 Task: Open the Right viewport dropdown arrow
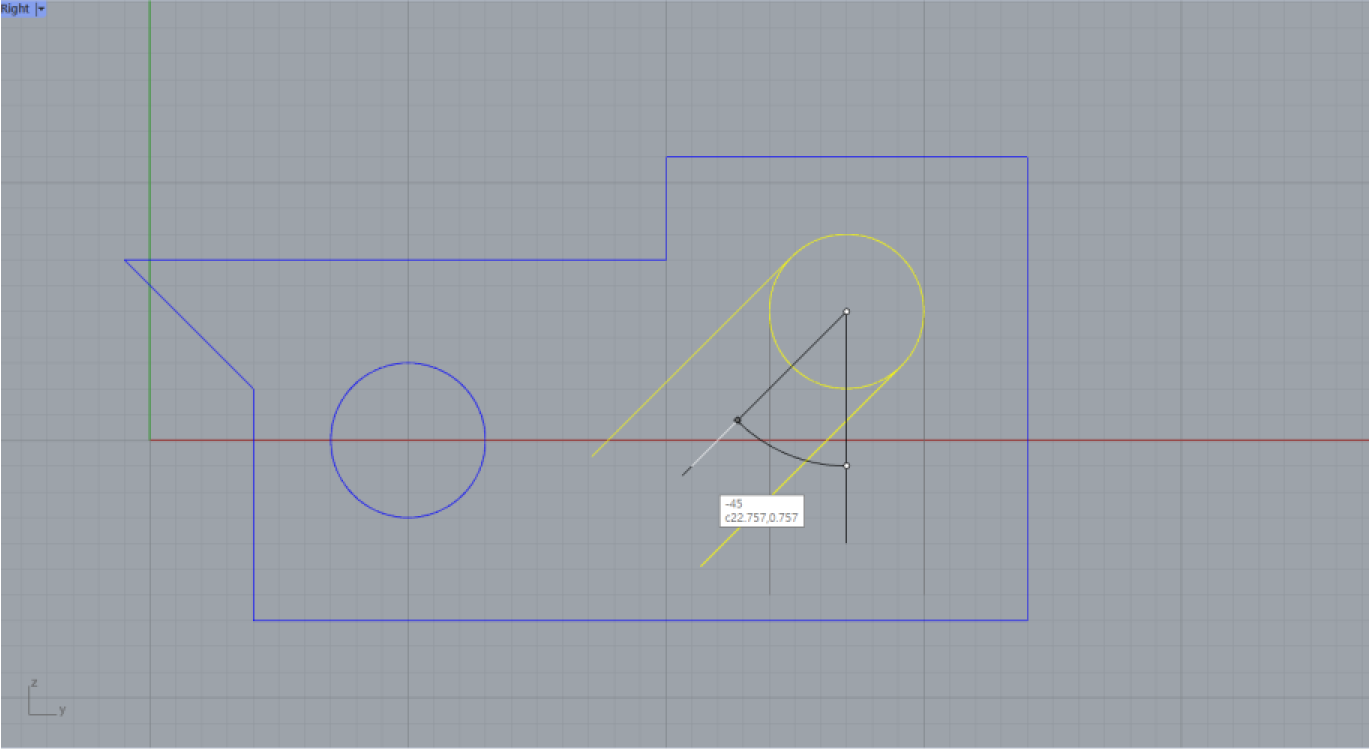click(41, 8)
